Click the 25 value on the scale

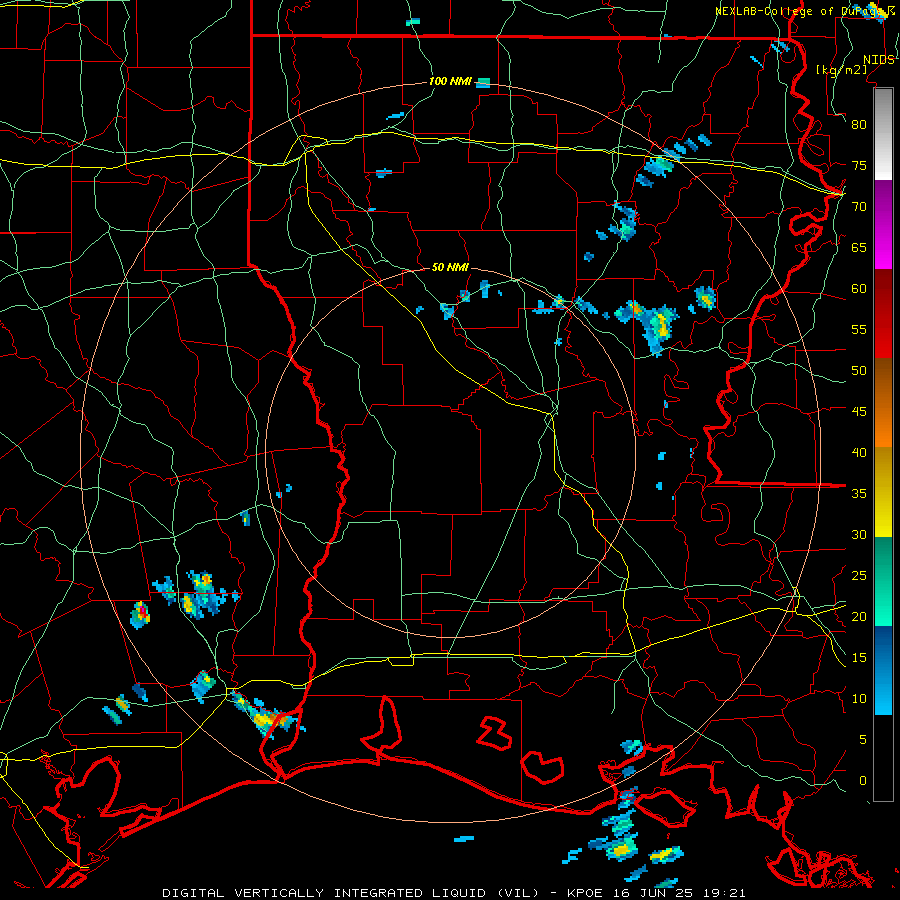859,576
